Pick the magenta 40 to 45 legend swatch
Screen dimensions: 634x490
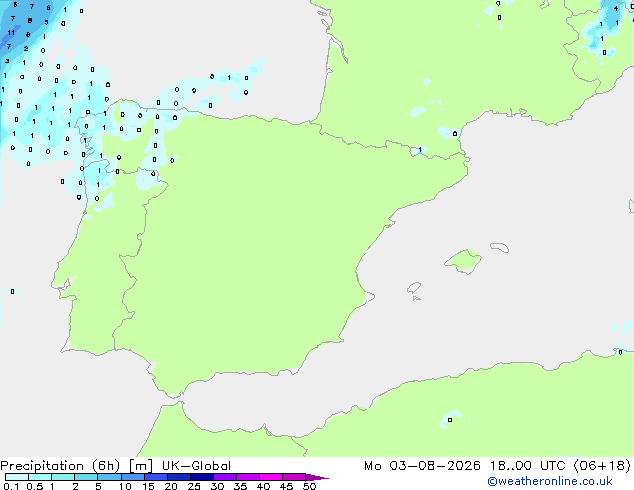tap(271, 477)
